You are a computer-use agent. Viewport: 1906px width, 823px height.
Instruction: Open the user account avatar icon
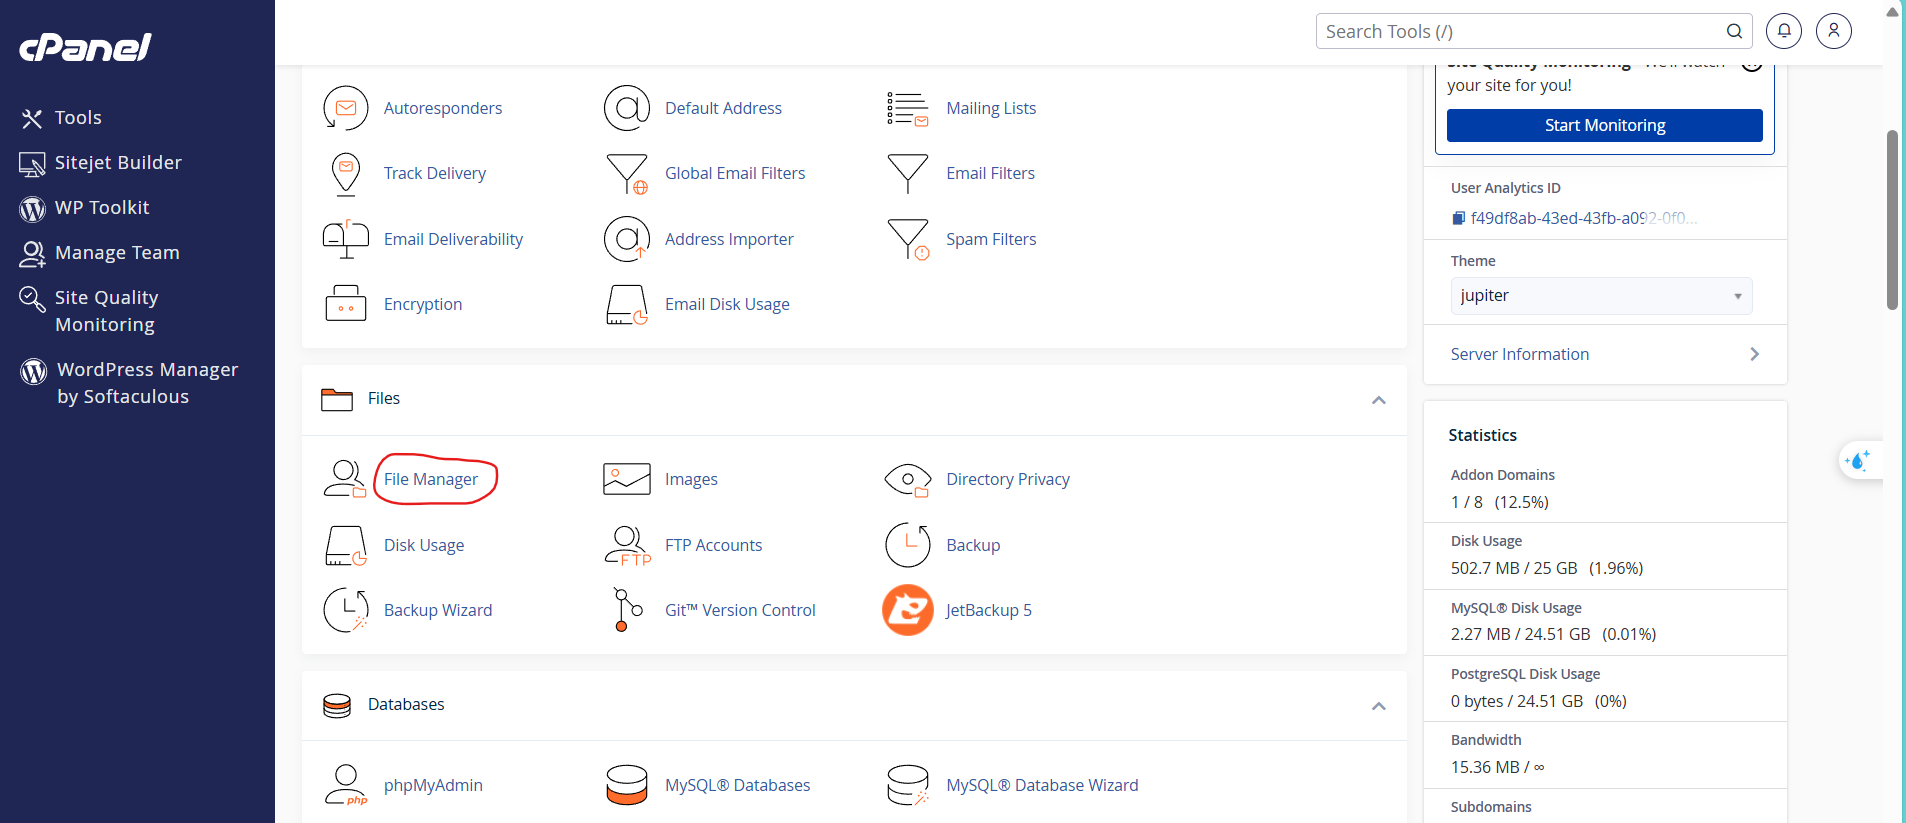click(x=1834, y=31)
